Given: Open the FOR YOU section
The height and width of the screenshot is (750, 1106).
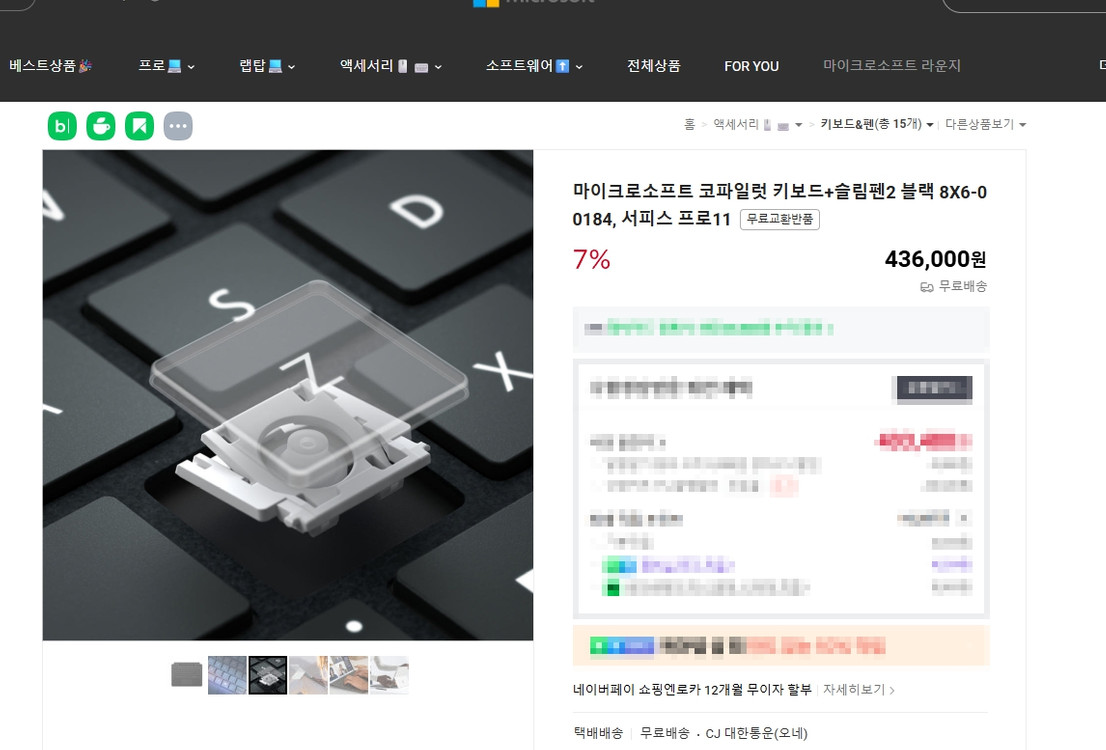Looking at the screenshot, I should pos(751,66).
